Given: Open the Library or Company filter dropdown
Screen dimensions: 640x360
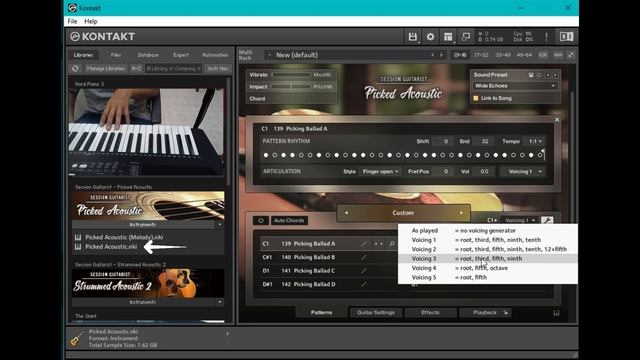Looking at the screenshot, I should click(x=173, y=68).
